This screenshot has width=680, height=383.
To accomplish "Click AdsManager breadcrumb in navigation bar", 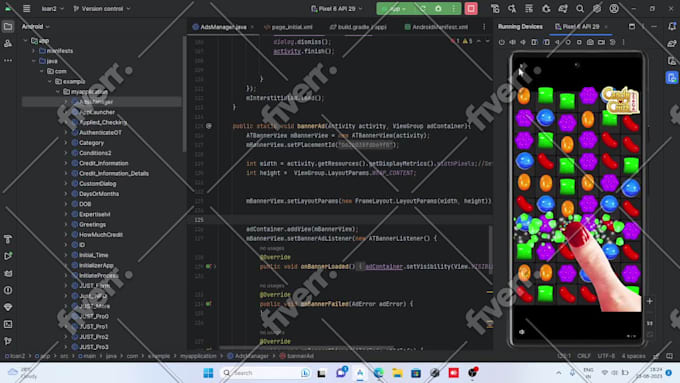I will point(248,356).
